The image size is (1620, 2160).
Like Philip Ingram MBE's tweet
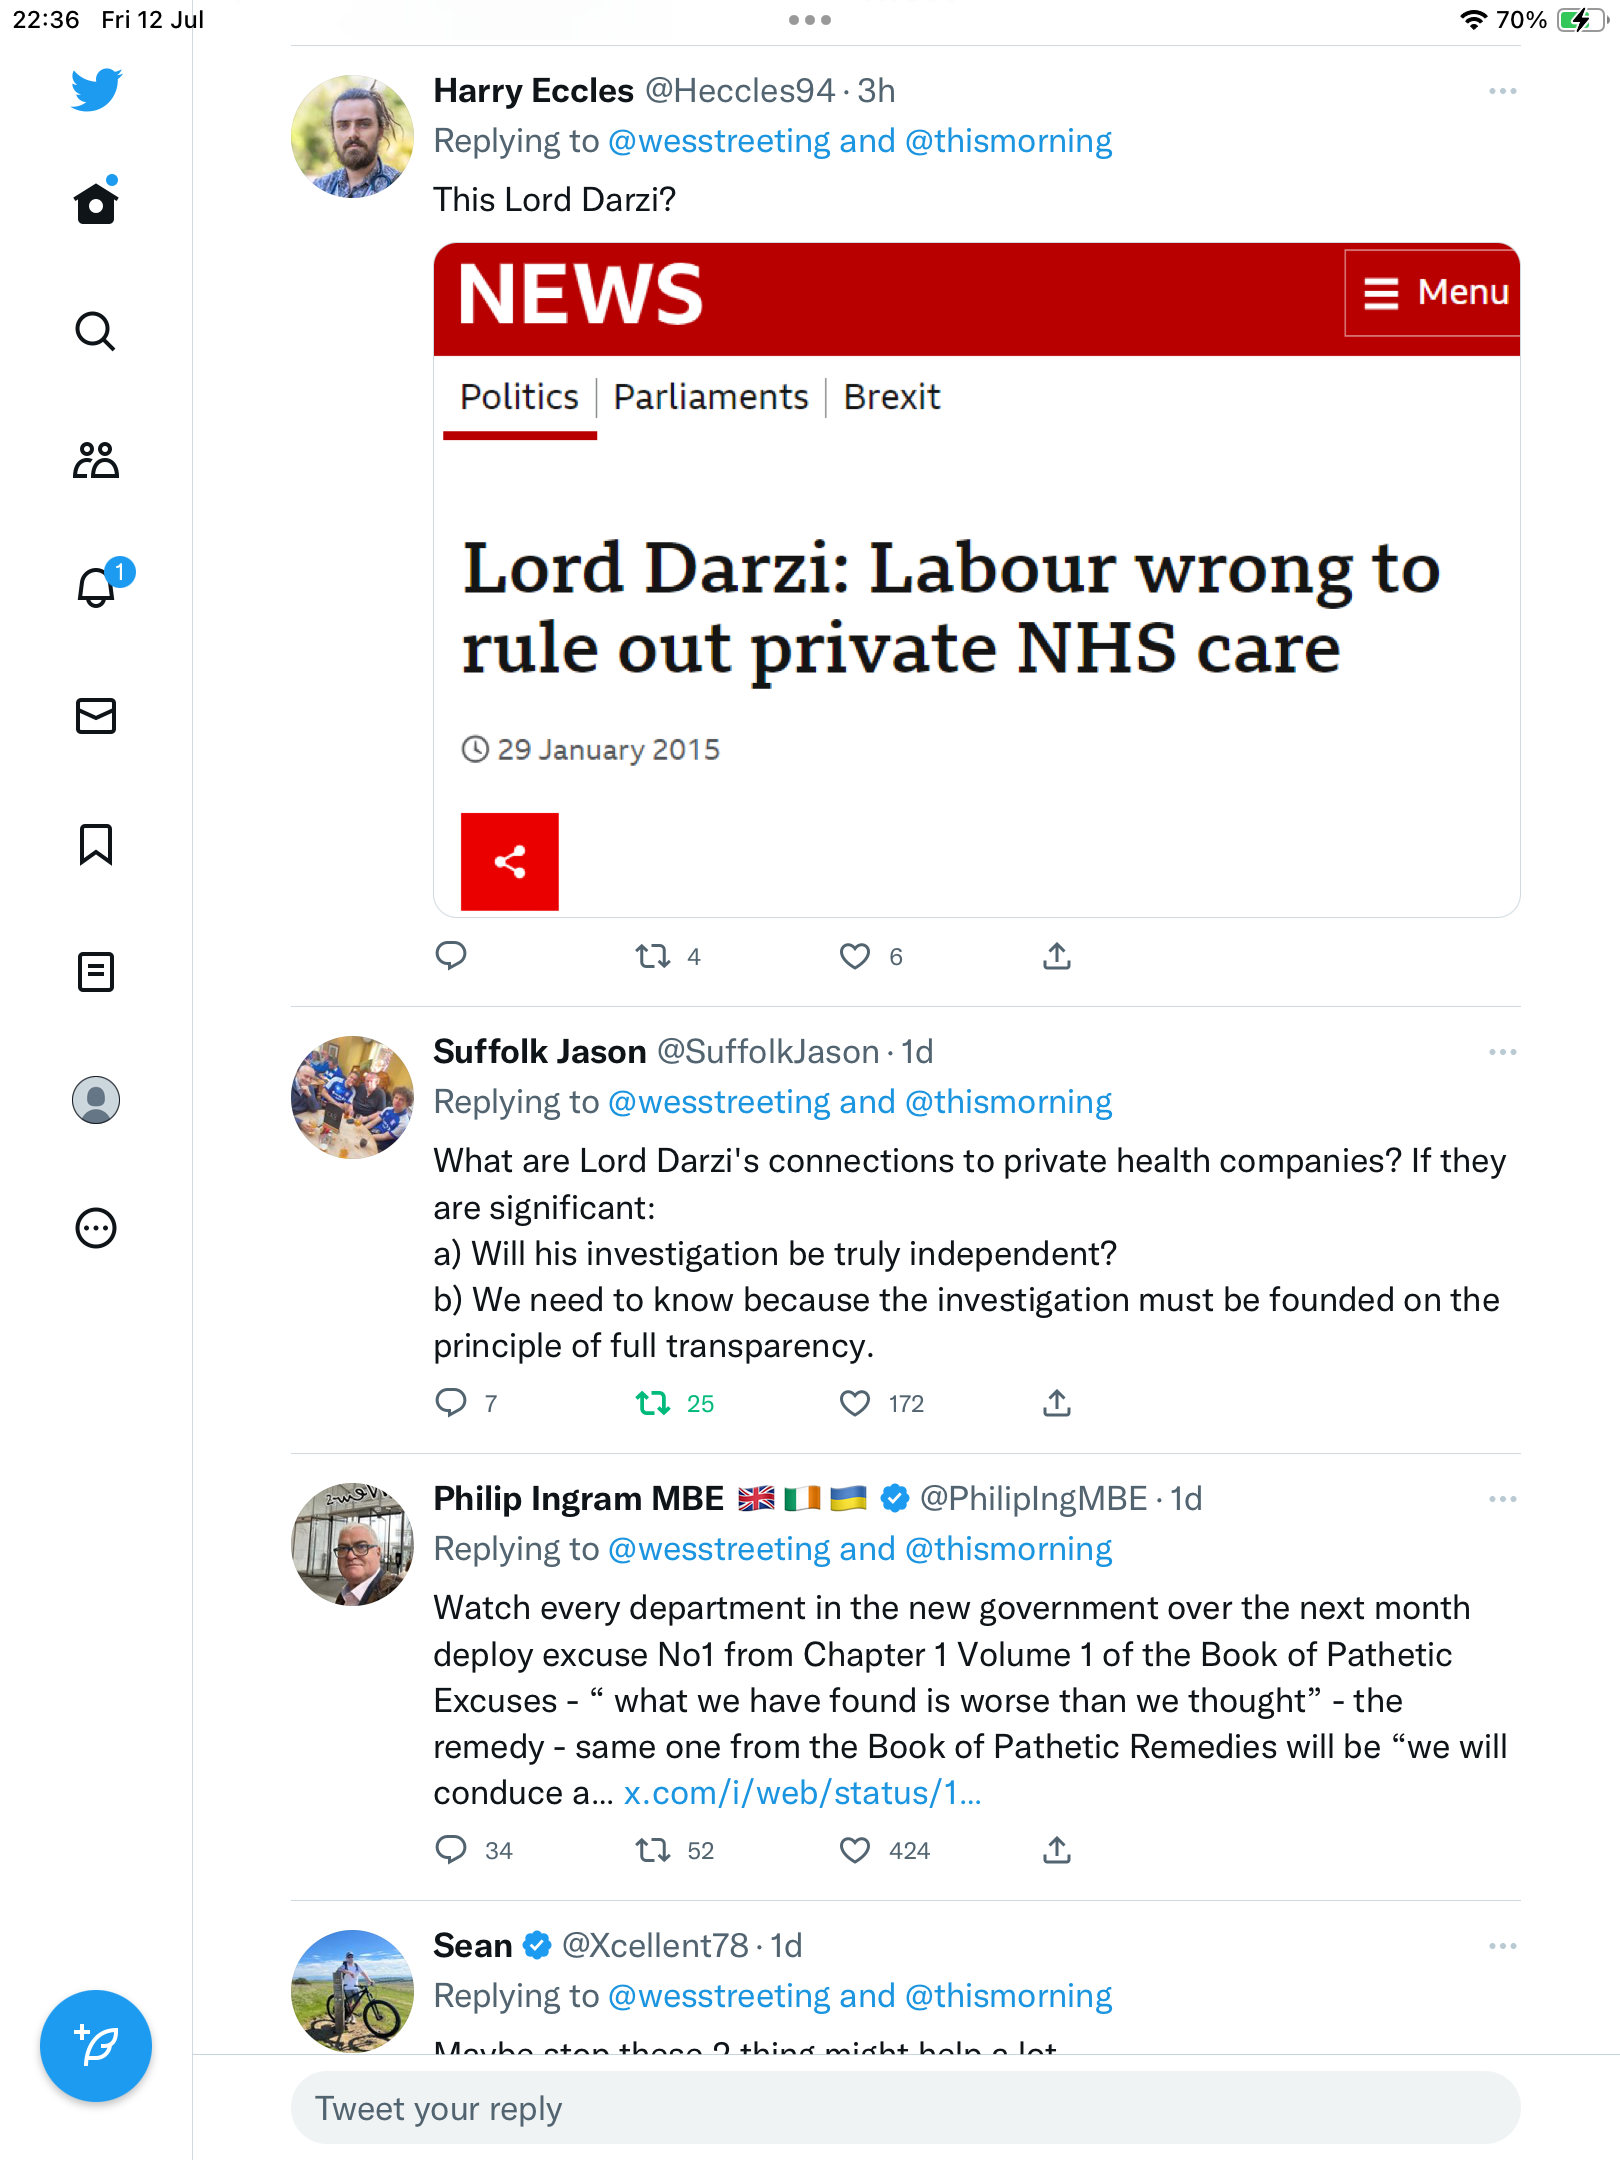pos(855,1850)
